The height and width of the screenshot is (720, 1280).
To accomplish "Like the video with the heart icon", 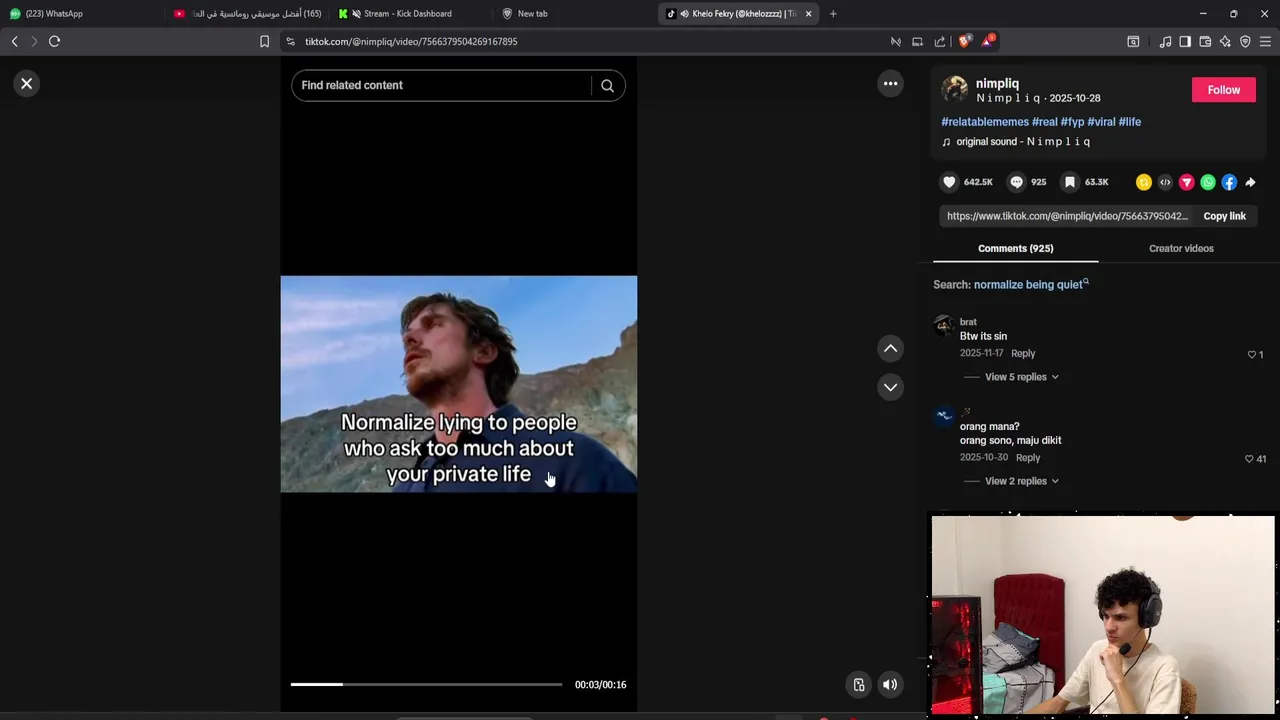I will (949, 182).
